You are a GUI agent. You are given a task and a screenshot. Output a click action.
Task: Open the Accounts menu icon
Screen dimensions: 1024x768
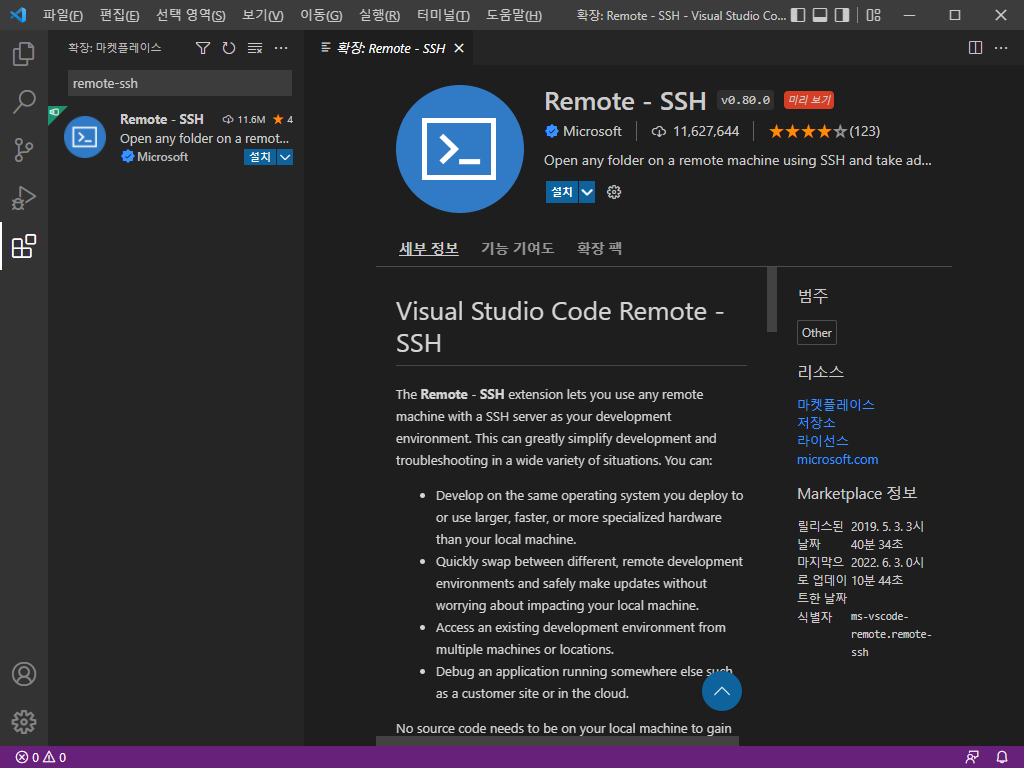coord(24,674)
